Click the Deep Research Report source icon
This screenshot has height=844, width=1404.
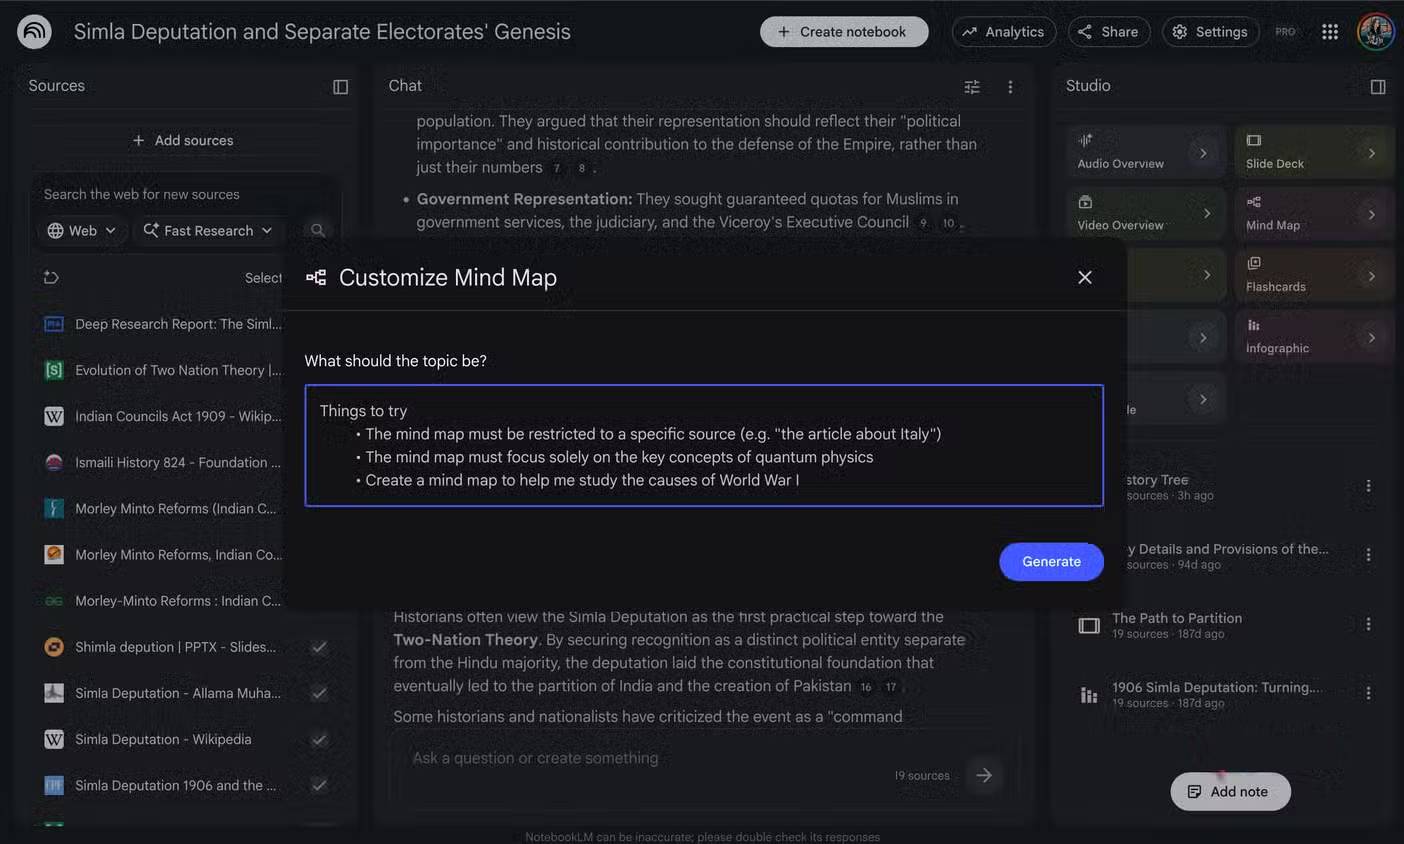click(54, 324)
